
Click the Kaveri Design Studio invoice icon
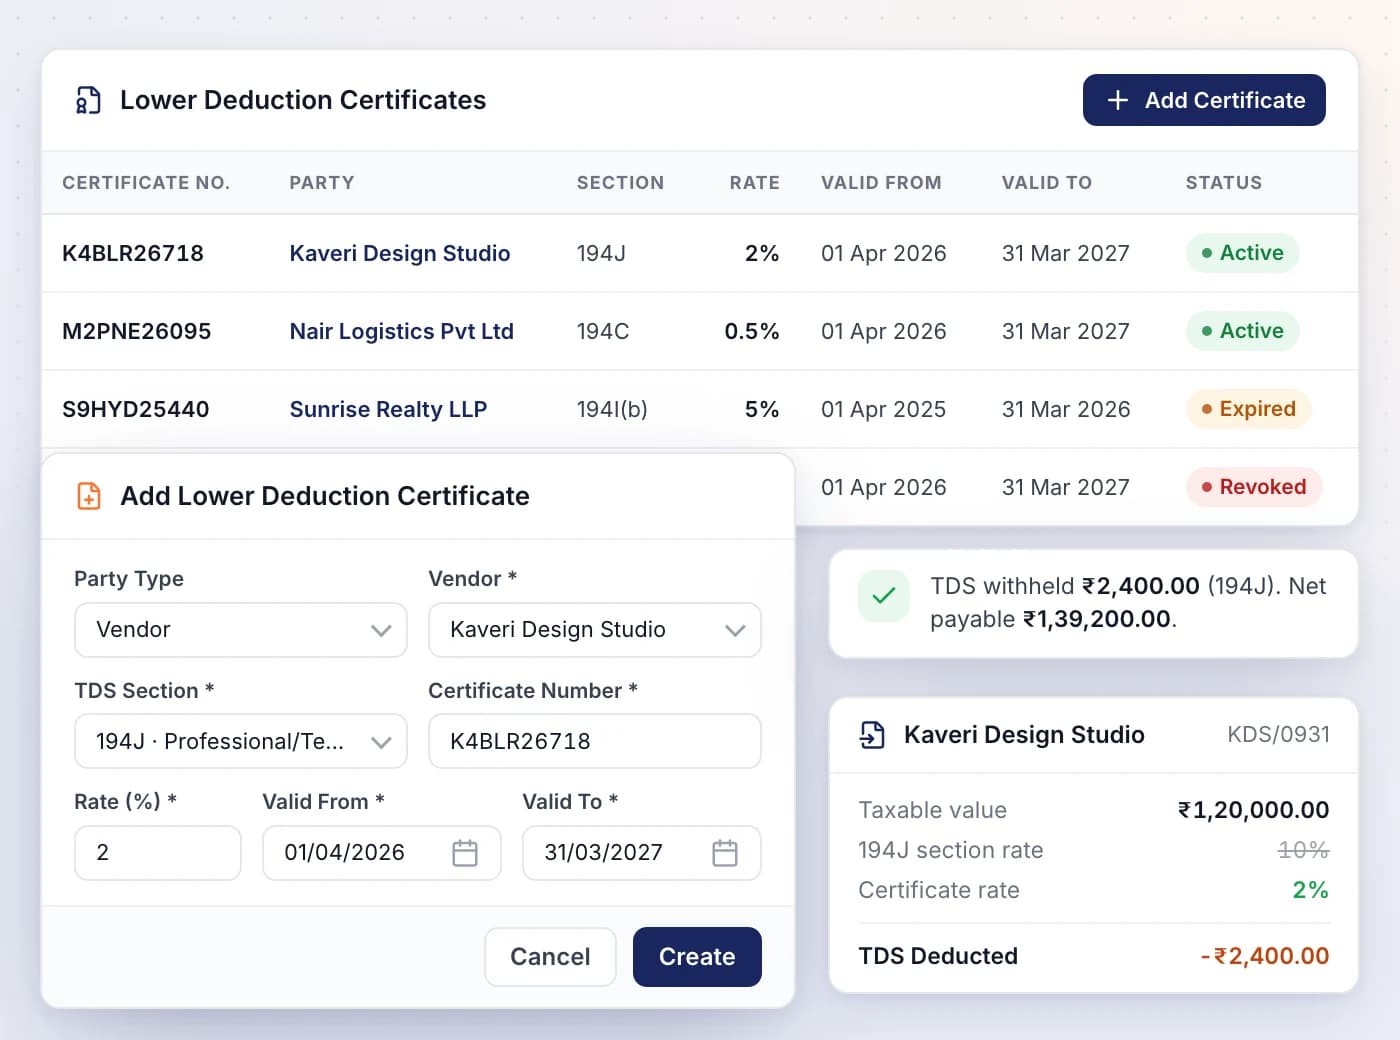(x=872, y=735)
